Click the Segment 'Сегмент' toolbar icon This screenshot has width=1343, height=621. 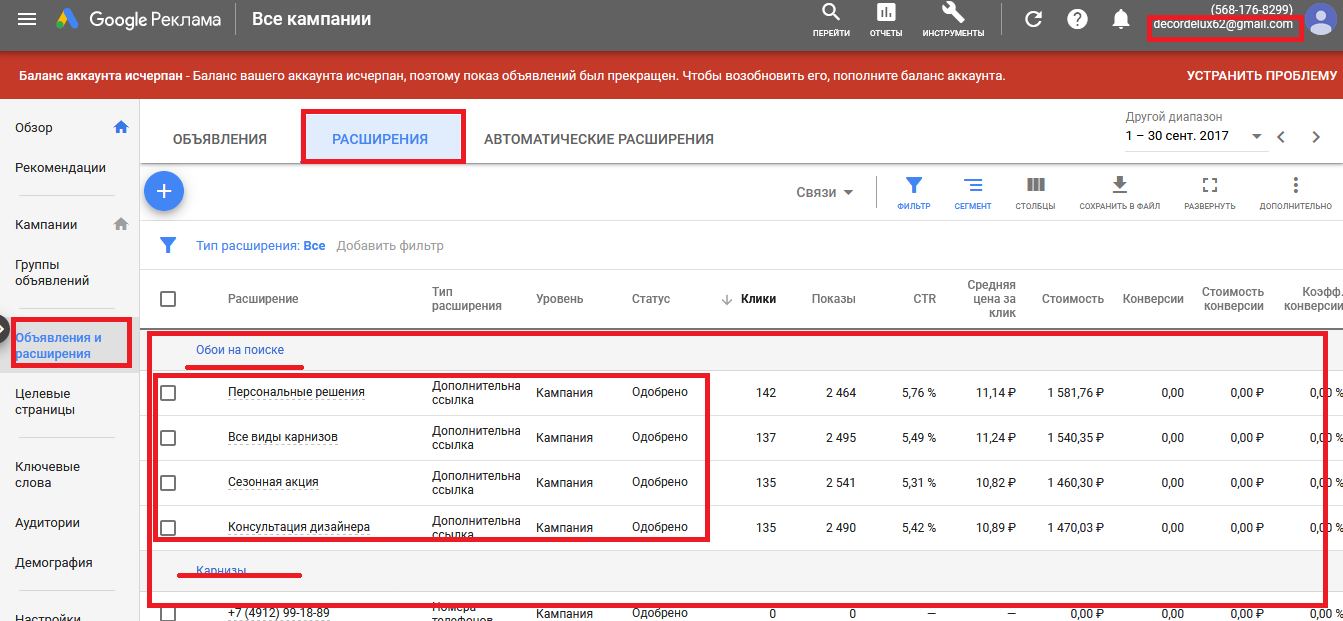point(972,186)
